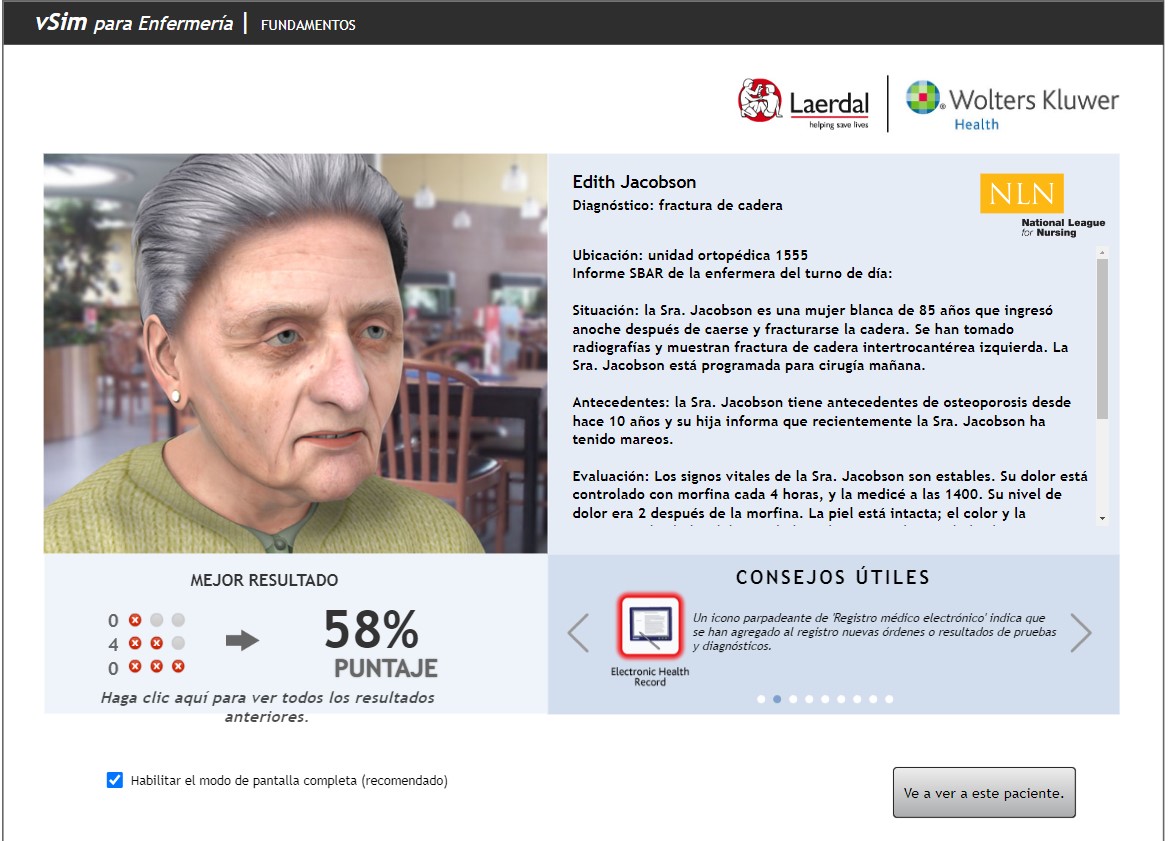Click Edith Jacobson's patient portrait
Viewport: 1168px width, 841px height.
295,350
